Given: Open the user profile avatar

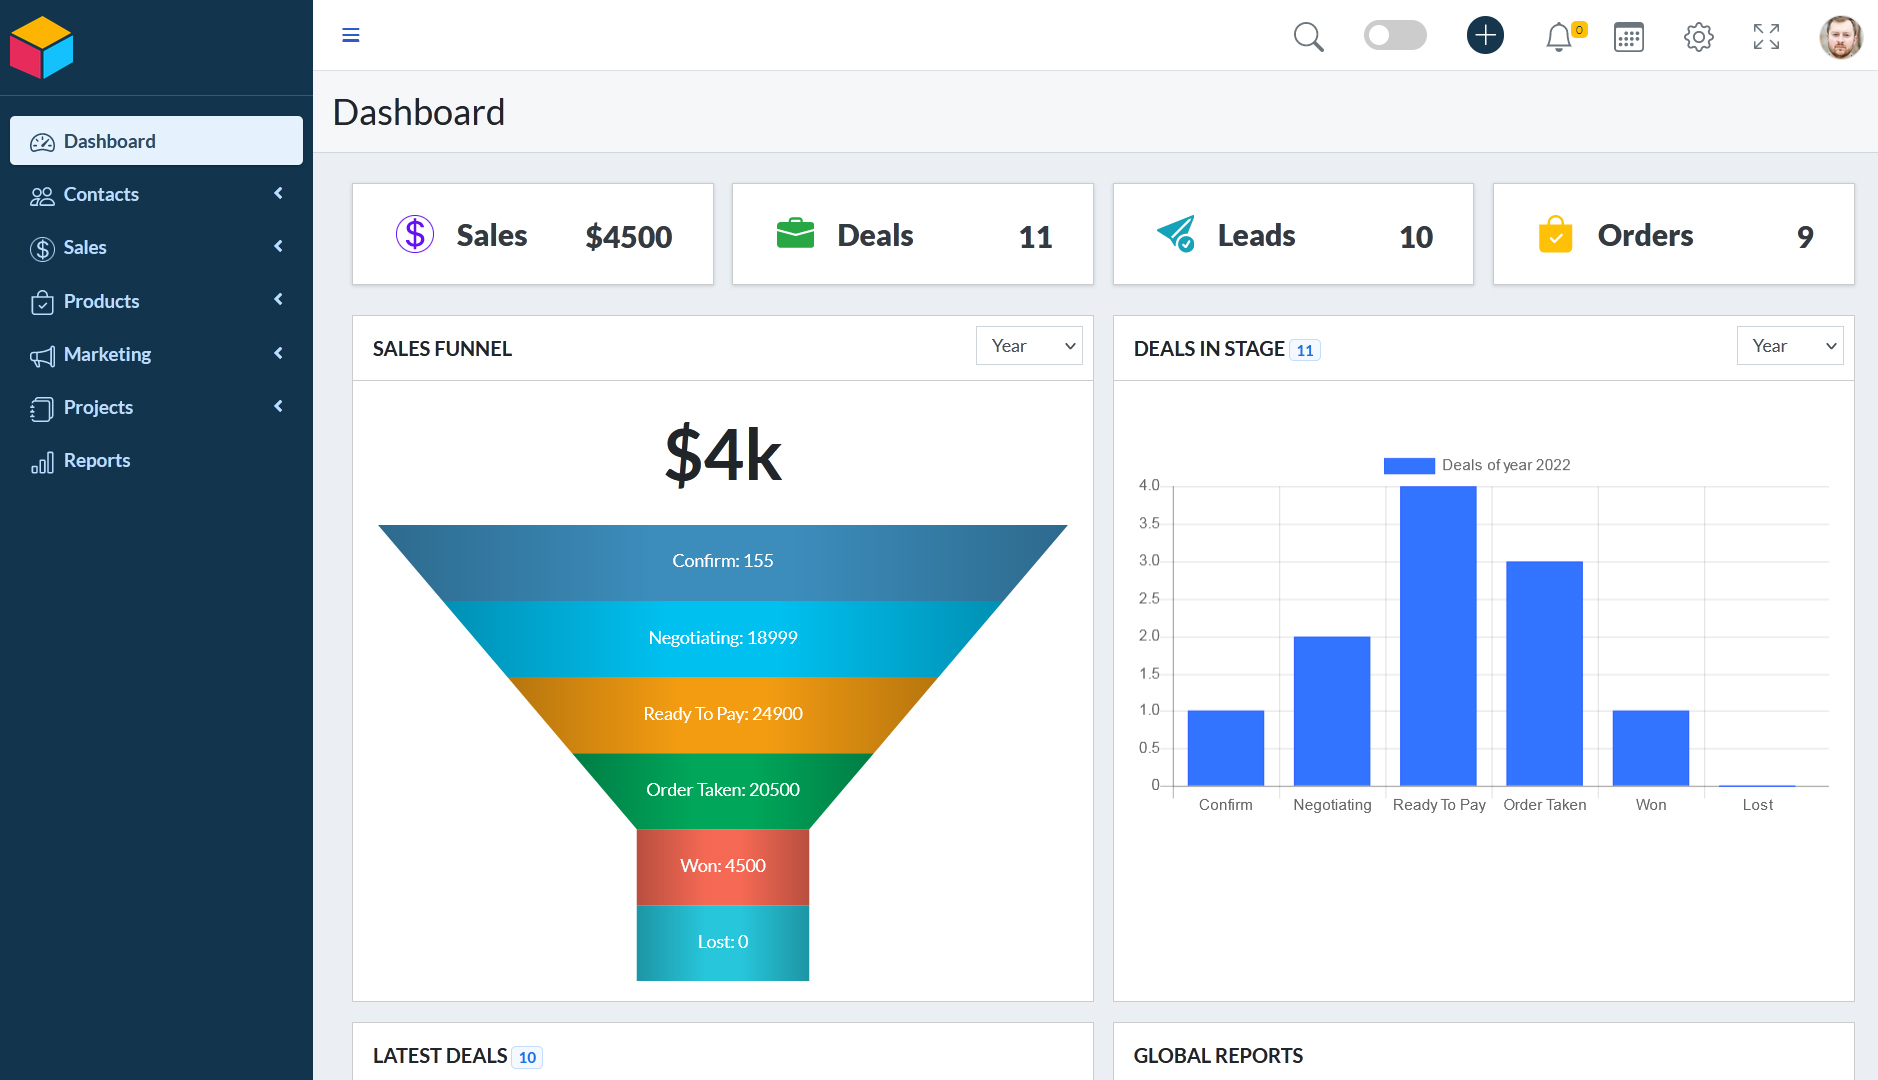Looking at the screenshot, I should [1840, 37].
